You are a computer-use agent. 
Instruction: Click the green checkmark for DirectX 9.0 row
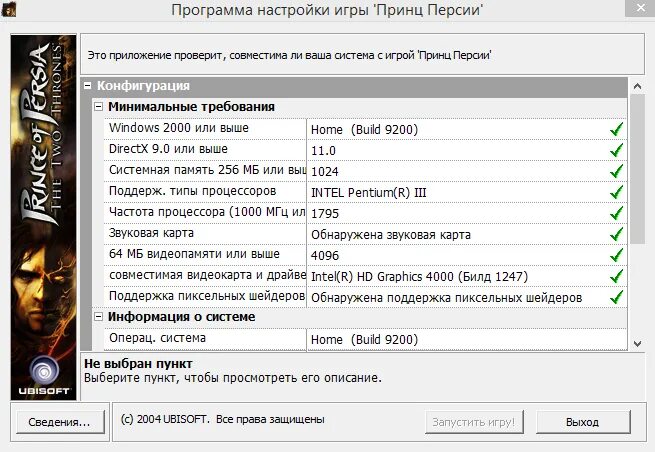[617, 150]
